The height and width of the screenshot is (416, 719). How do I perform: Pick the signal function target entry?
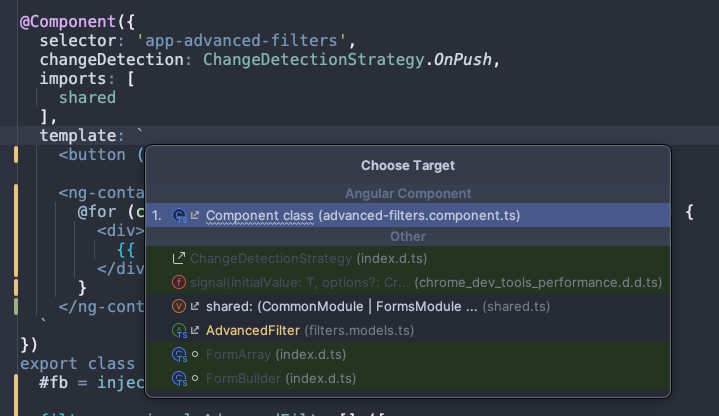click(408, 283)
